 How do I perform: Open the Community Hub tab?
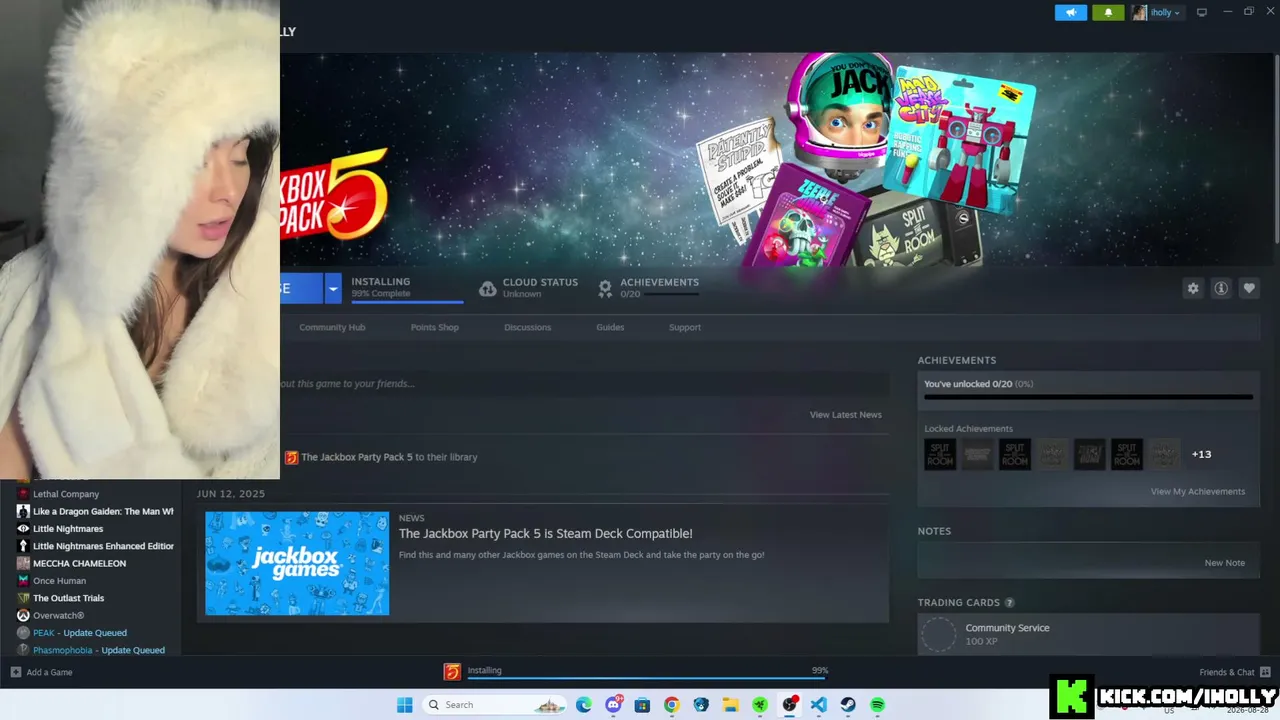pos(332,327)
